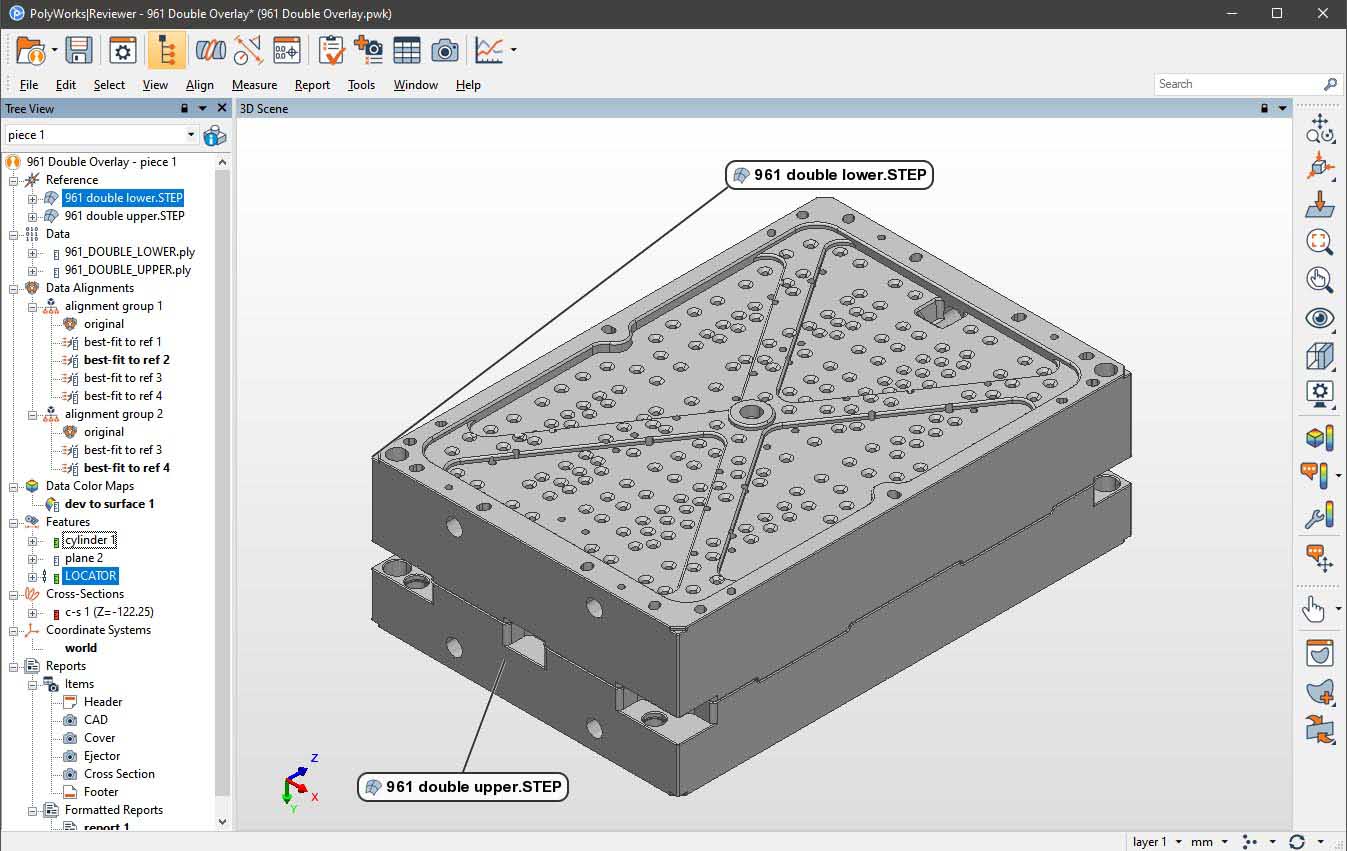This screenshot has height=851, width=1347.
Task: Open the Tree View pane menu arrow
Action: click(203, 108)
